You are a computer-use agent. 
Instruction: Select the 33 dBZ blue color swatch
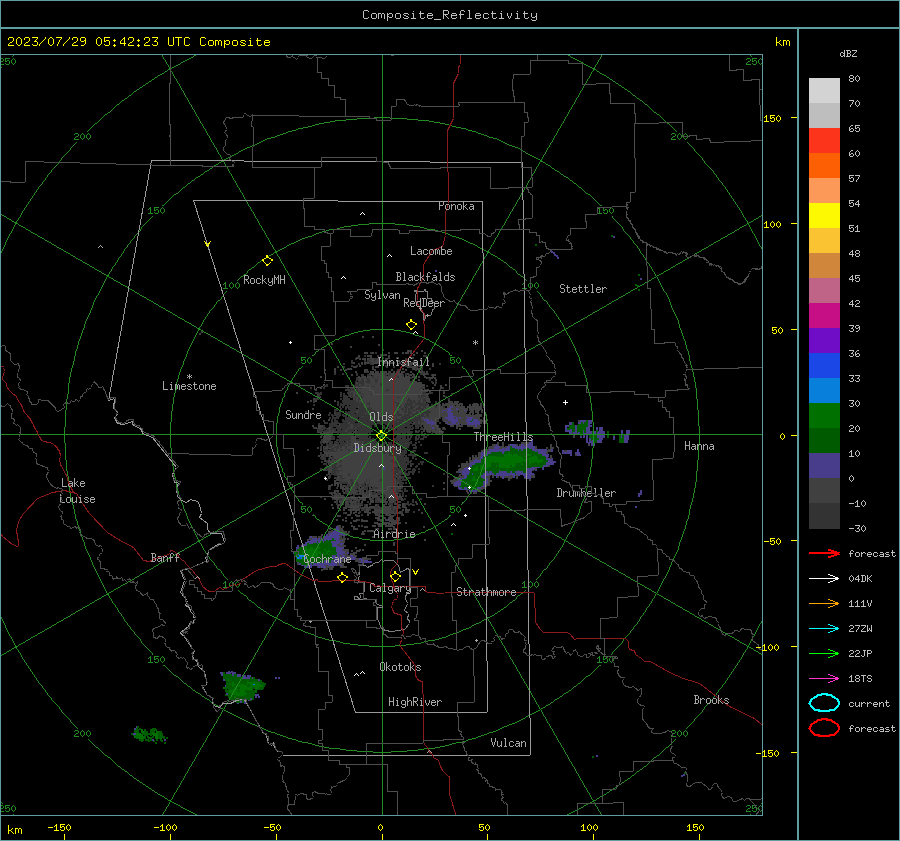[824, 391]
